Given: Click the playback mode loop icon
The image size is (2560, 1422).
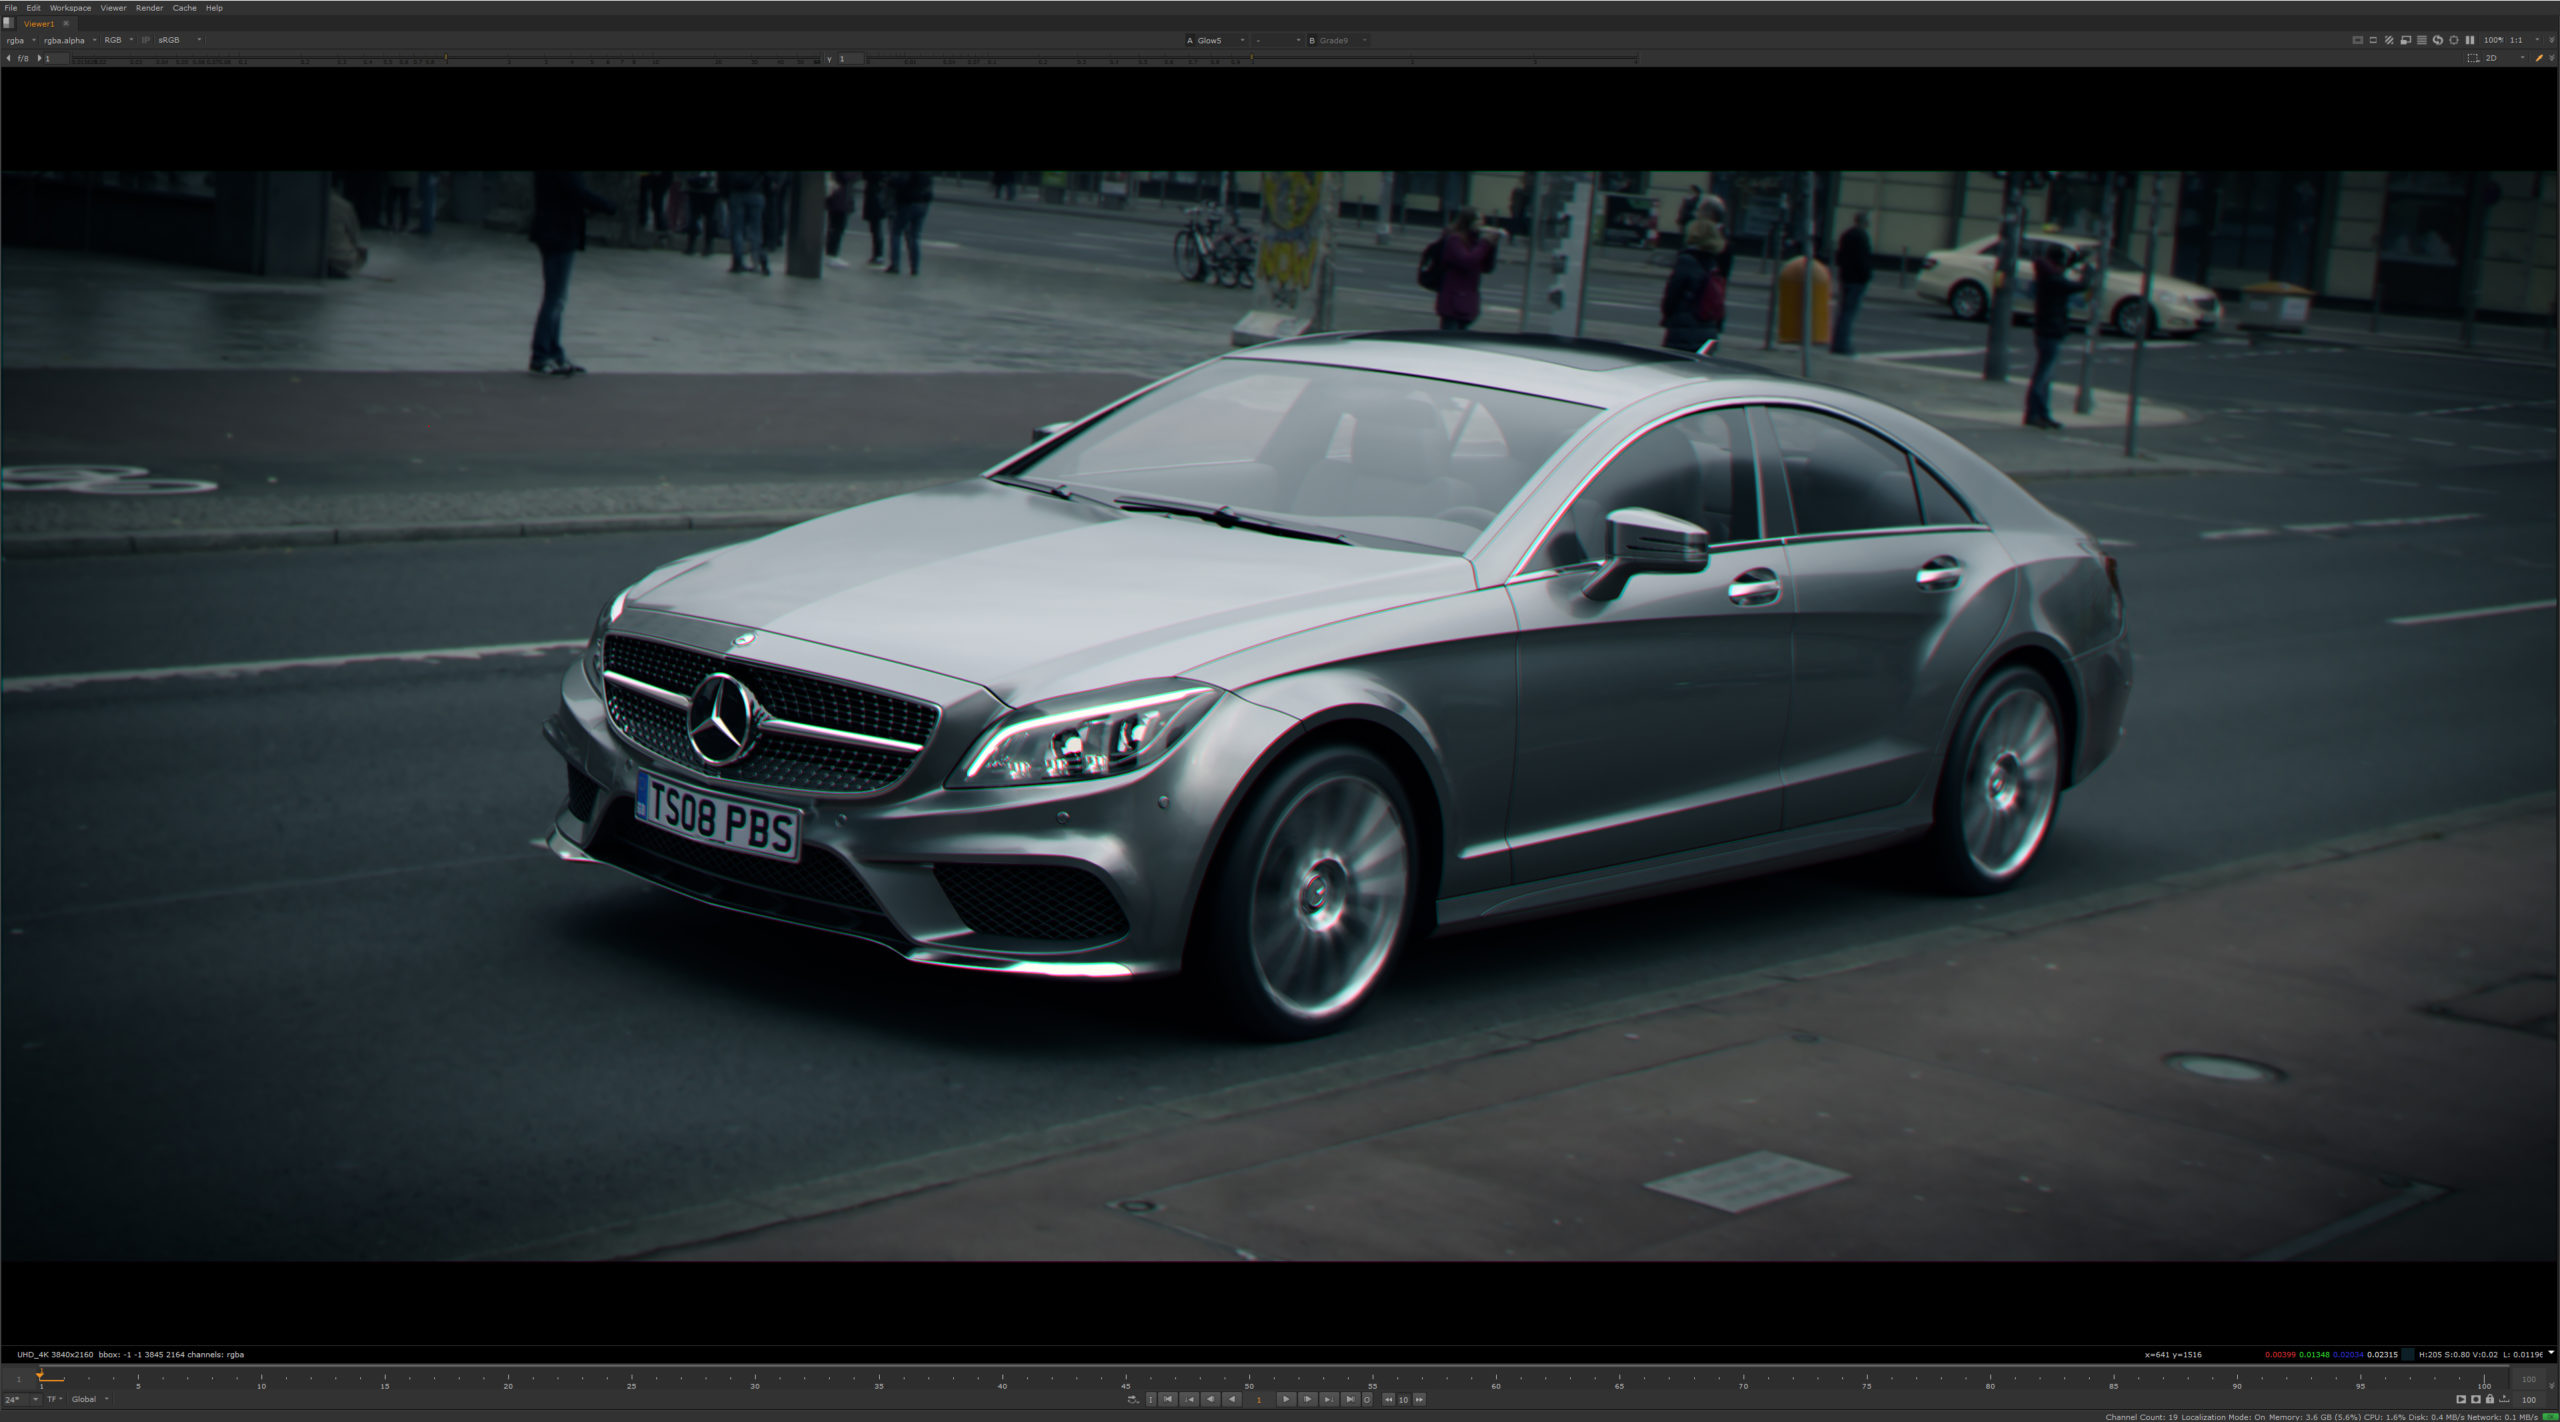Looking at the screenshot, I should pyautogui.click(x=1133, y=1399).
